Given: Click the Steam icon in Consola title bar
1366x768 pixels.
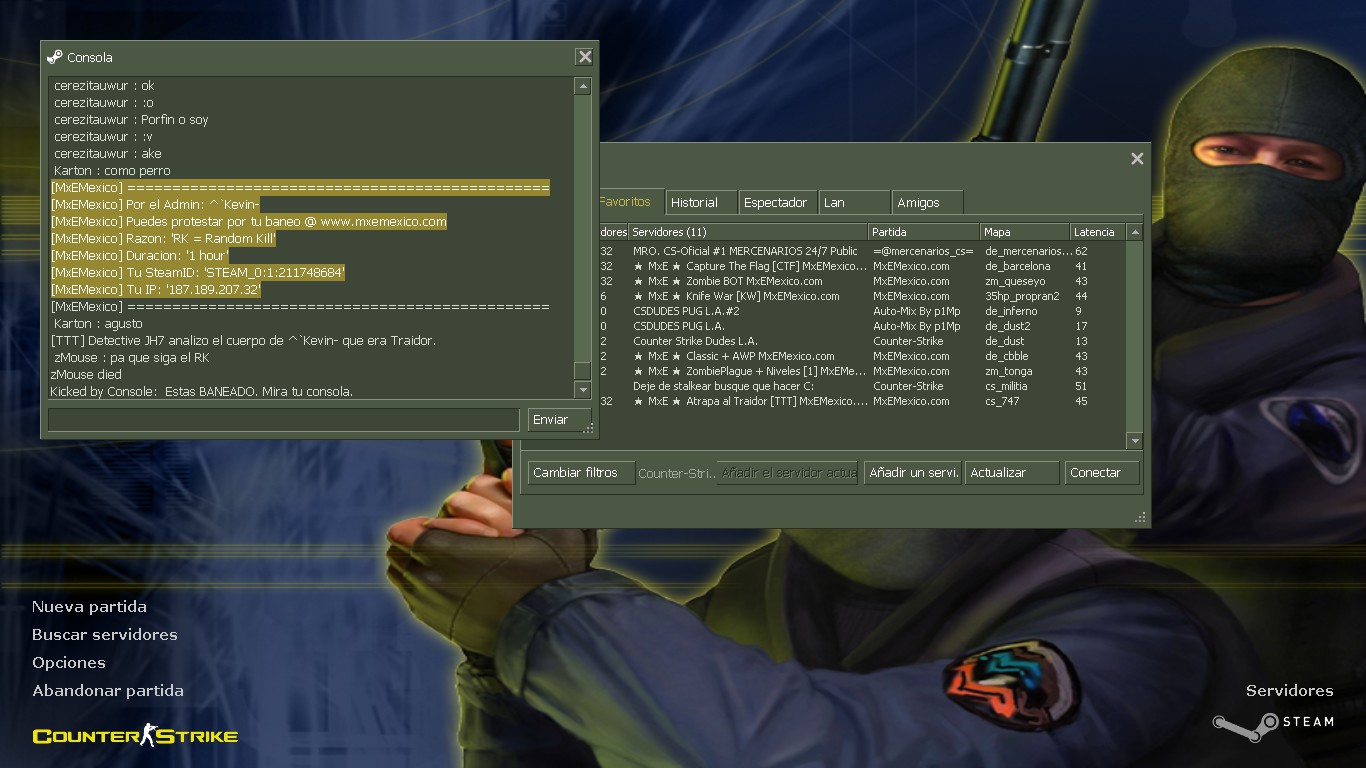Looking at the screenshot, I should pyautogui.click(x=54, y=57).
